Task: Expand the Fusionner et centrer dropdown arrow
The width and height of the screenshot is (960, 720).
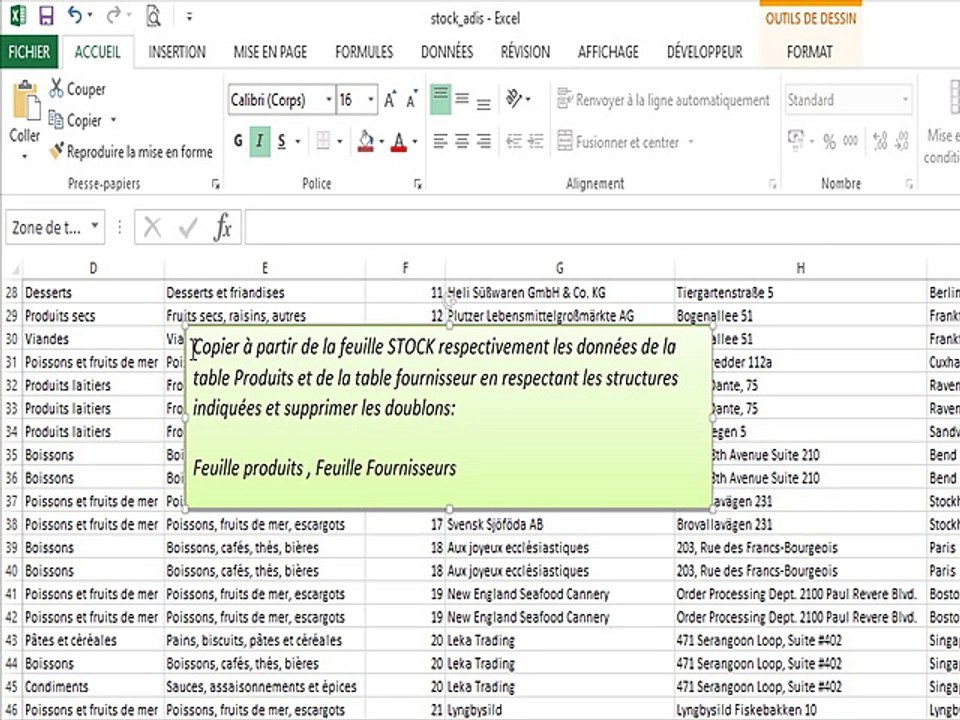Action: tap(691, 142)
